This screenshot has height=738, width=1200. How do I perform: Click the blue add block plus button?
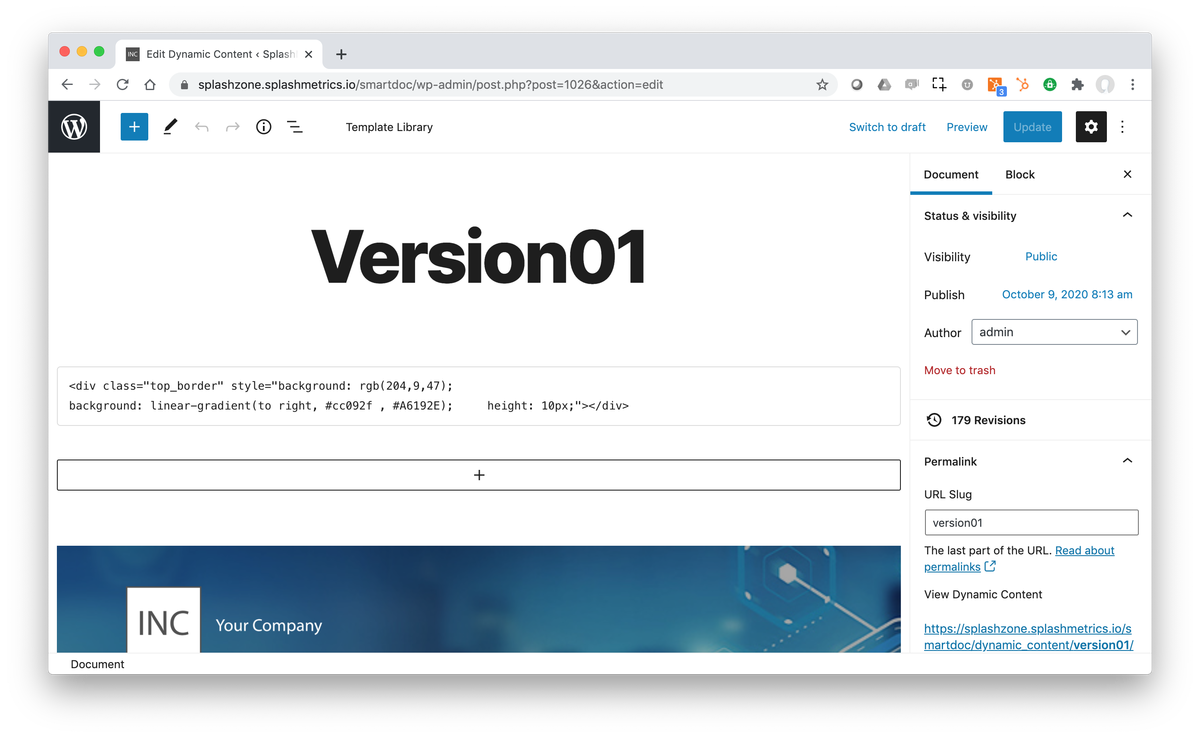[134, 127]
